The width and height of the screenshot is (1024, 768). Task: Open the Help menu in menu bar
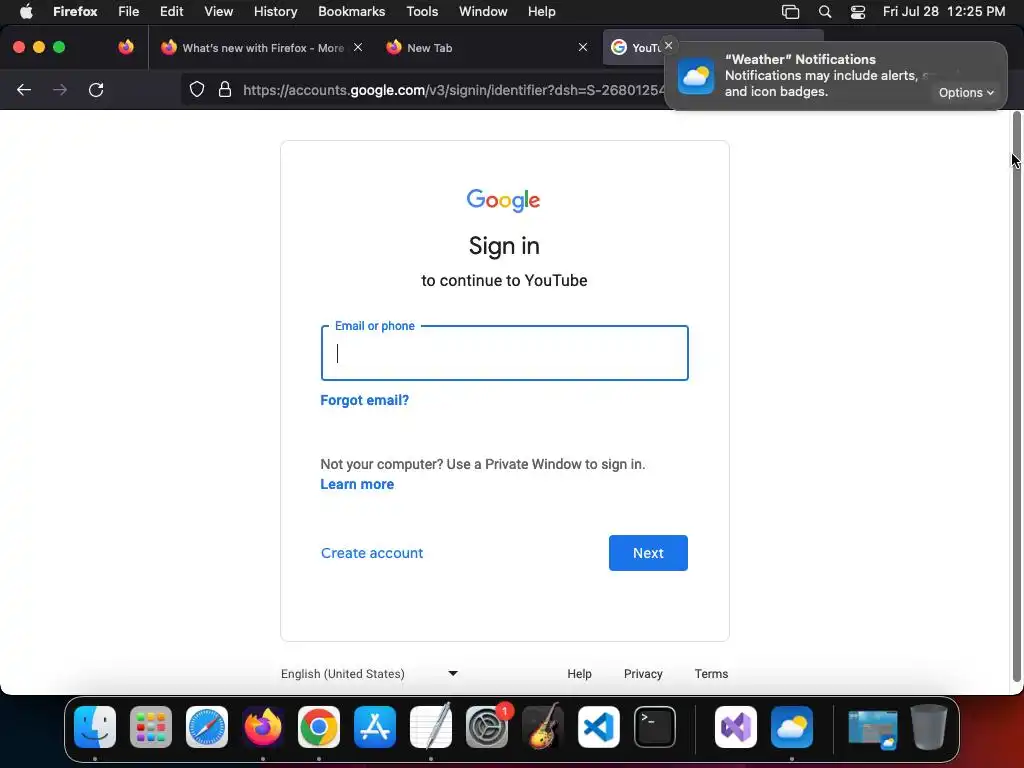tap(541, 12)
